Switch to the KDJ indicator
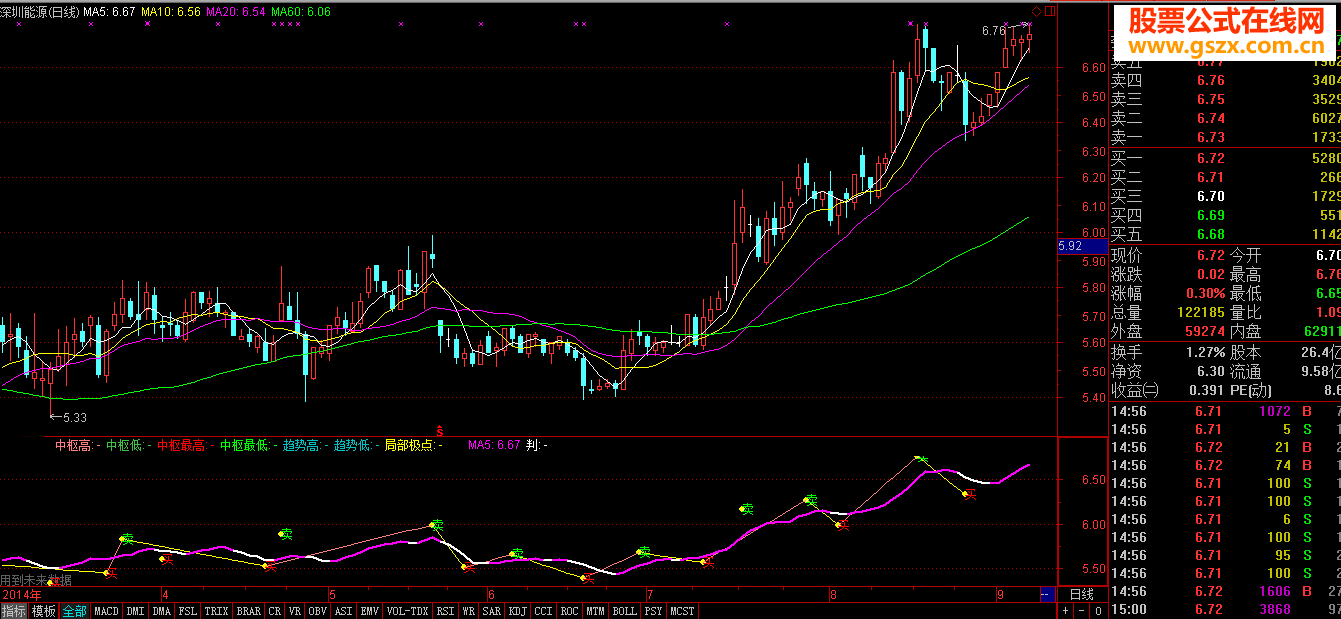 518,610
